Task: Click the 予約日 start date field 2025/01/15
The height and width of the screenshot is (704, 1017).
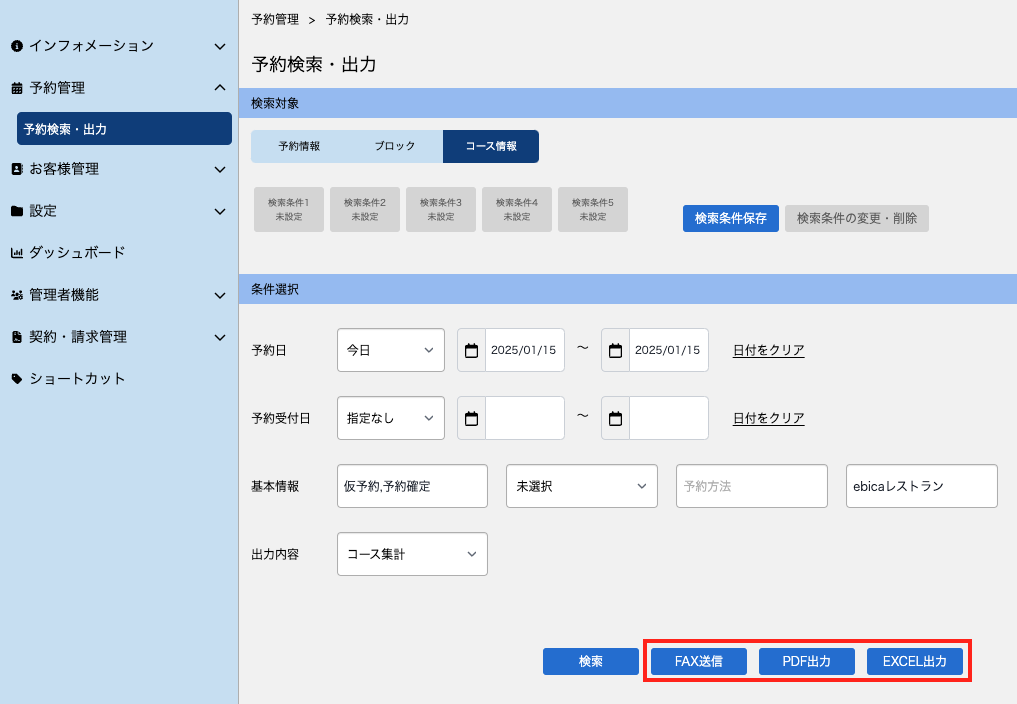Action: pos(524,350)
